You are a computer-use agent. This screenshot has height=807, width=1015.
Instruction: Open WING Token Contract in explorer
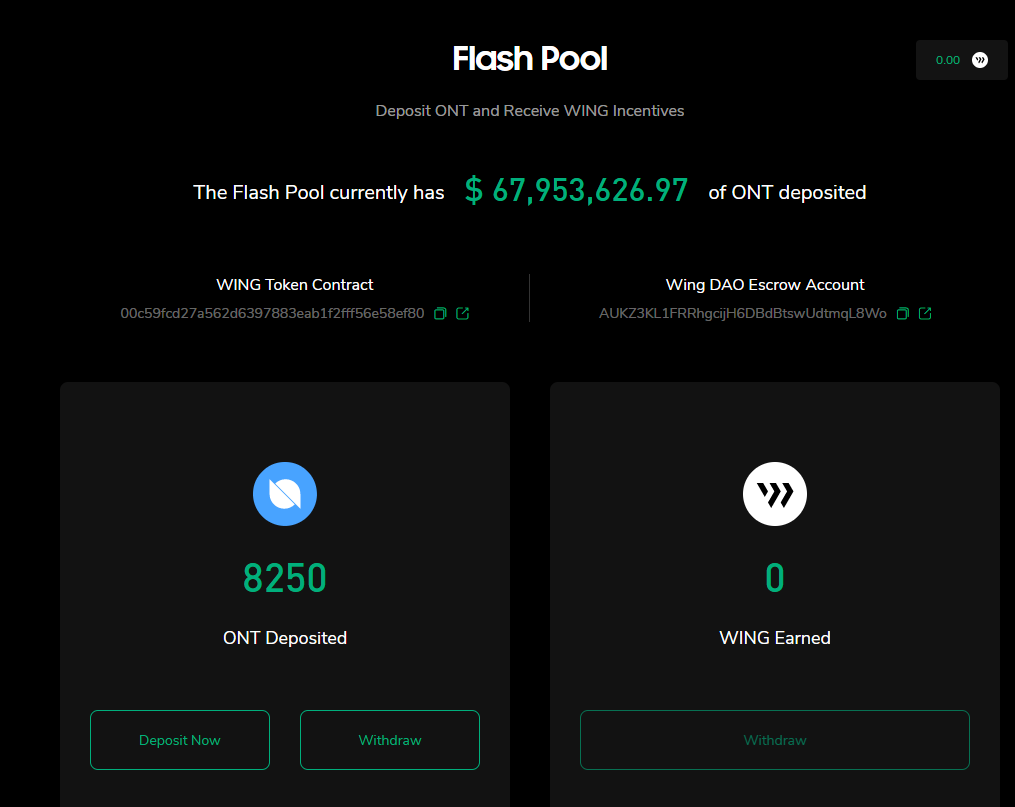pos(463,314)
